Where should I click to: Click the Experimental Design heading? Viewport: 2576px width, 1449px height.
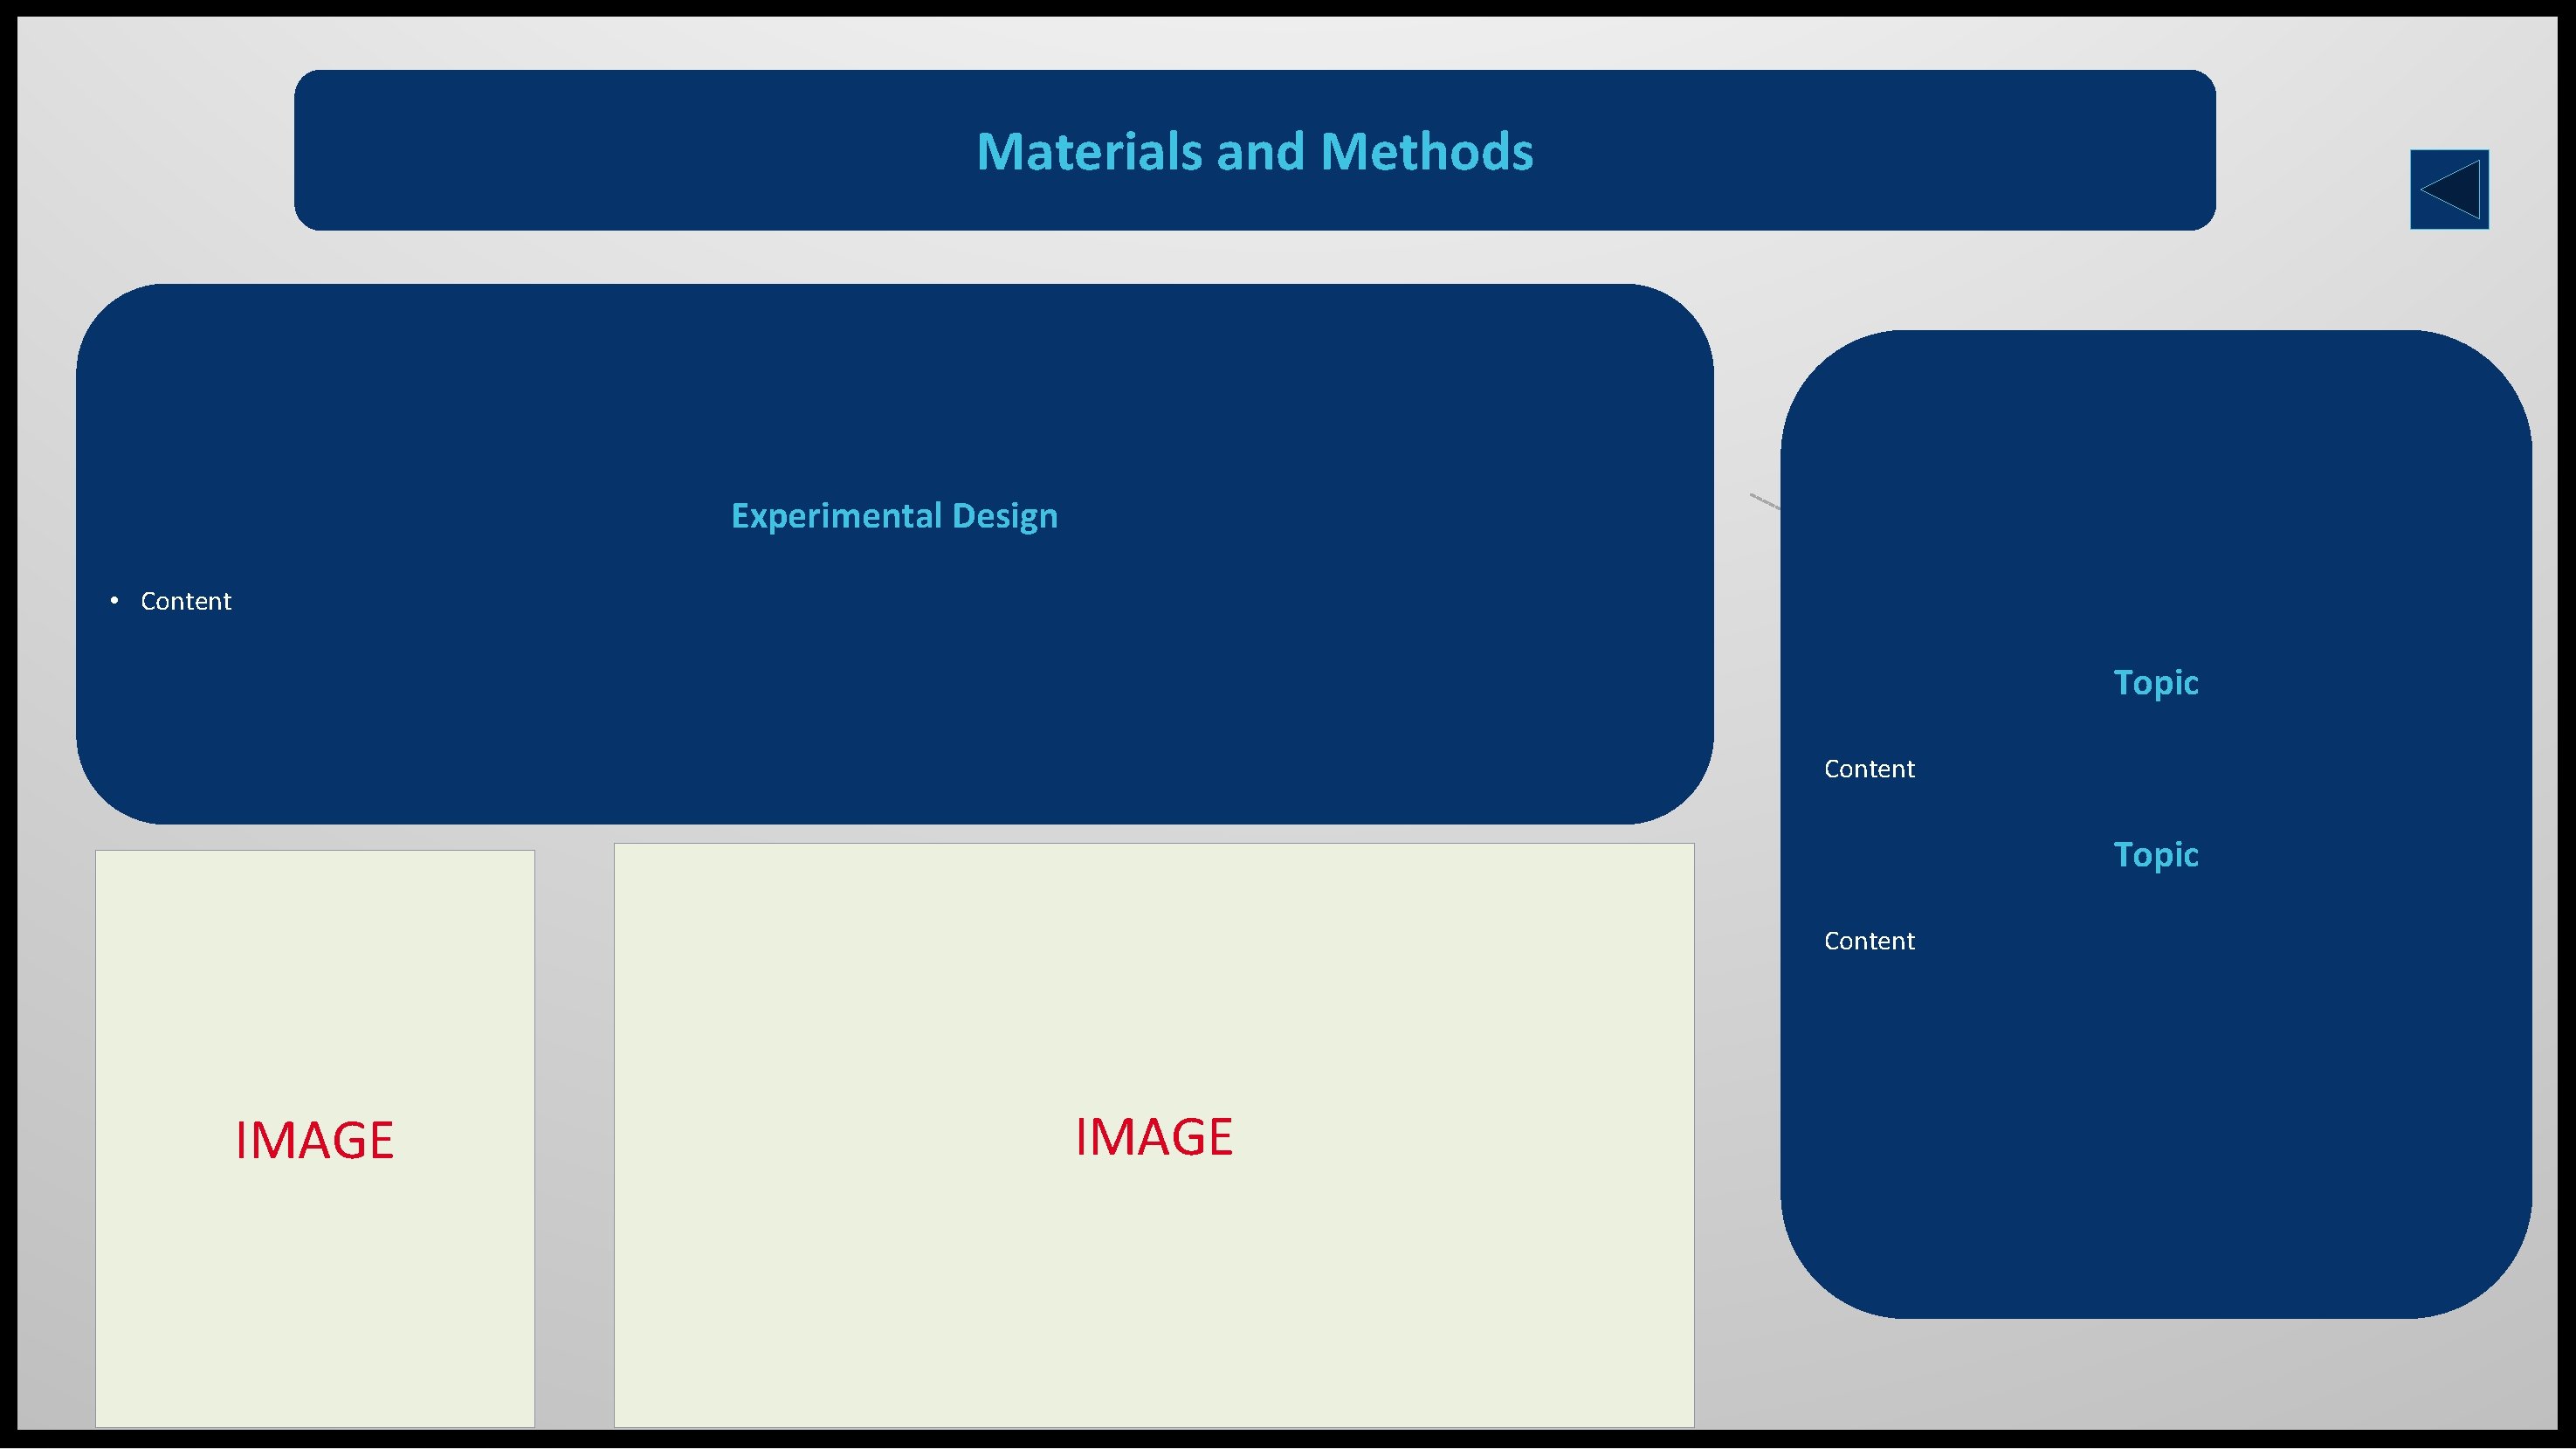(894, 516)
